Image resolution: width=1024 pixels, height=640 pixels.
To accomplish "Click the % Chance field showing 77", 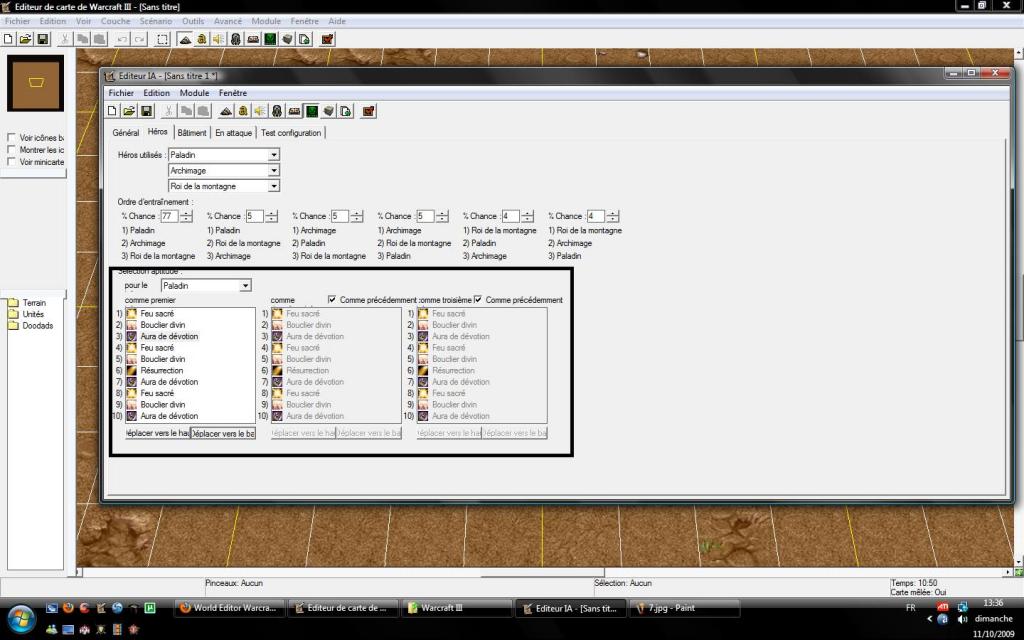I will click(x=169, y=216).
